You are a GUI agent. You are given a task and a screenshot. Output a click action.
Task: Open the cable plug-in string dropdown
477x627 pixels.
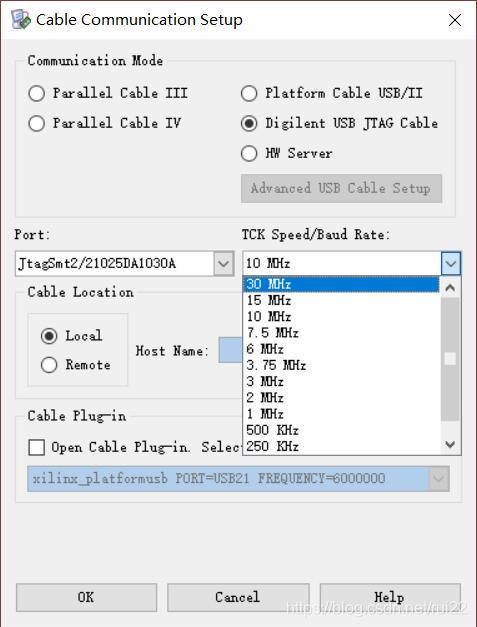pyautogui.click(x=439, y=479)
